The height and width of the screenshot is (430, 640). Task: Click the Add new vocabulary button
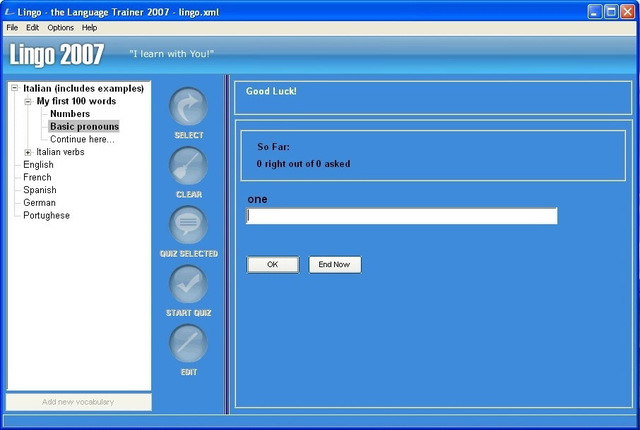(x=78, y=402)
